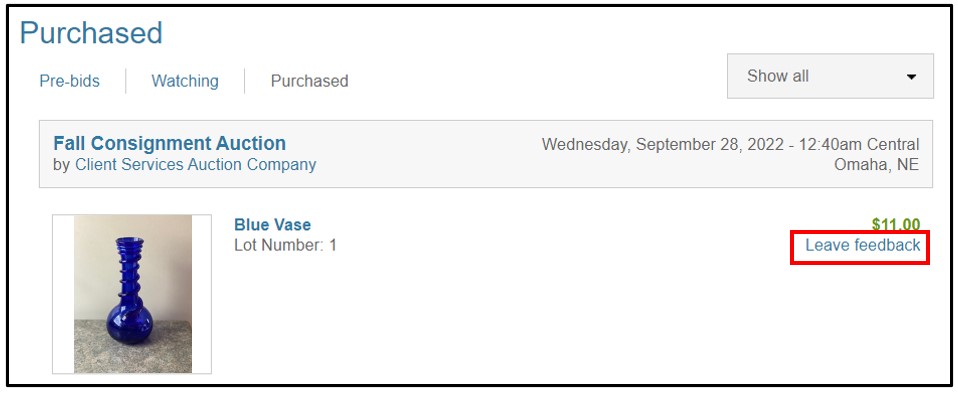
Task: Open the Pre-bids tab
Action: pos(69,81)
